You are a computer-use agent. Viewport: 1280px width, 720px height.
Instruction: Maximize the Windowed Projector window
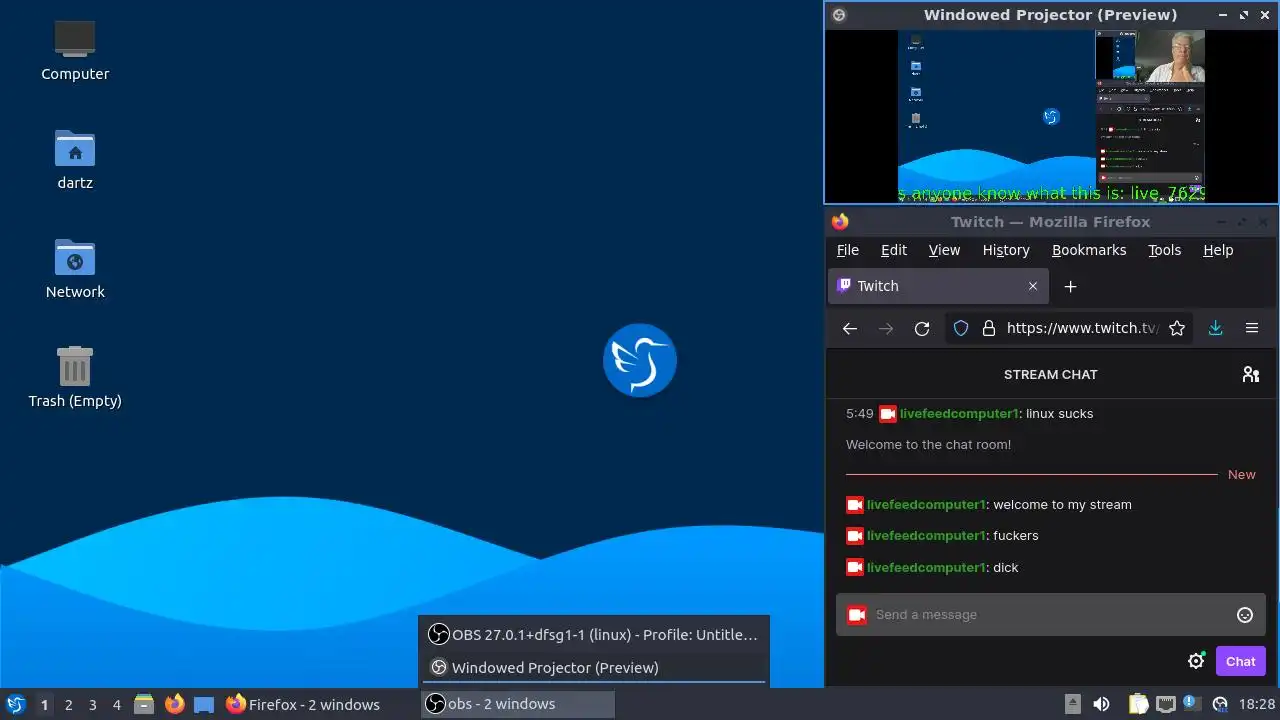[x=1244, y=15]
